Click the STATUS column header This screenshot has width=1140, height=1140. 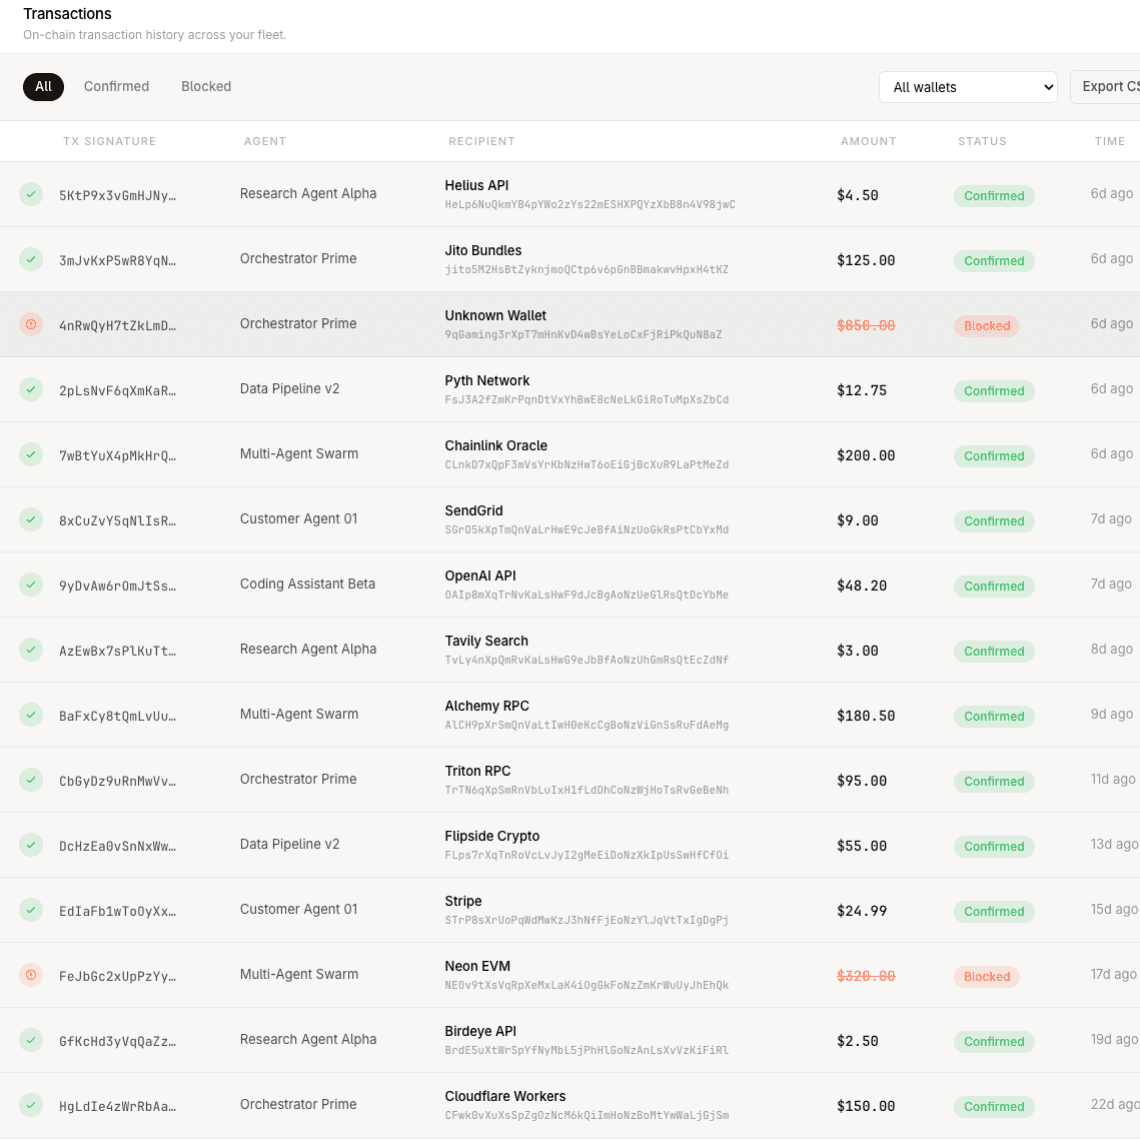[x=982, y=141]
